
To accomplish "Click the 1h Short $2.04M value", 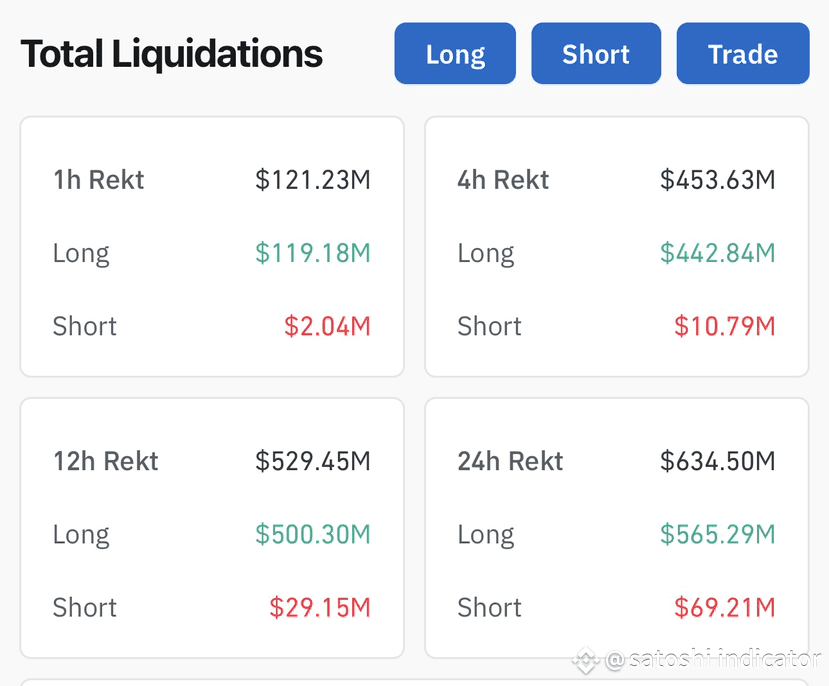I will [x=327, y=326].
